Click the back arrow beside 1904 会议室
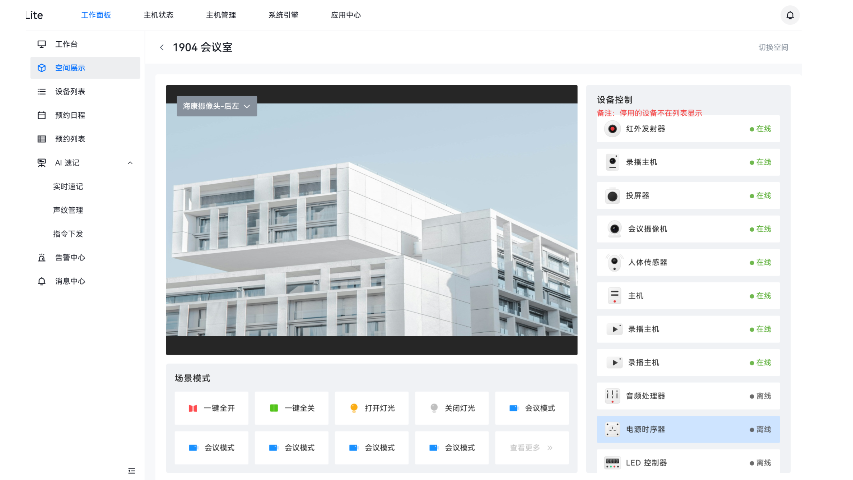This screenshot has width=853, height=480. 162,47
